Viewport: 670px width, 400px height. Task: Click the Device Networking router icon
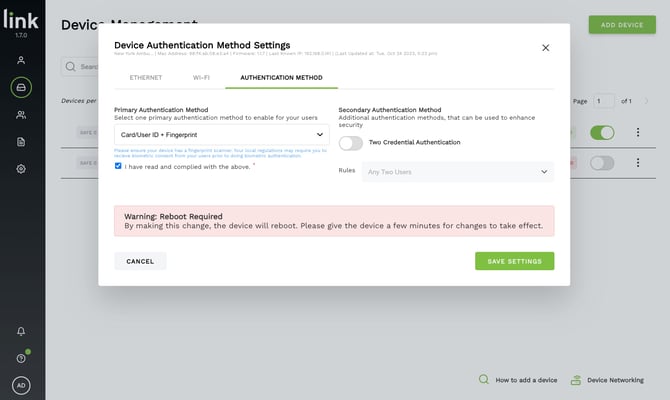pos(576,380)
